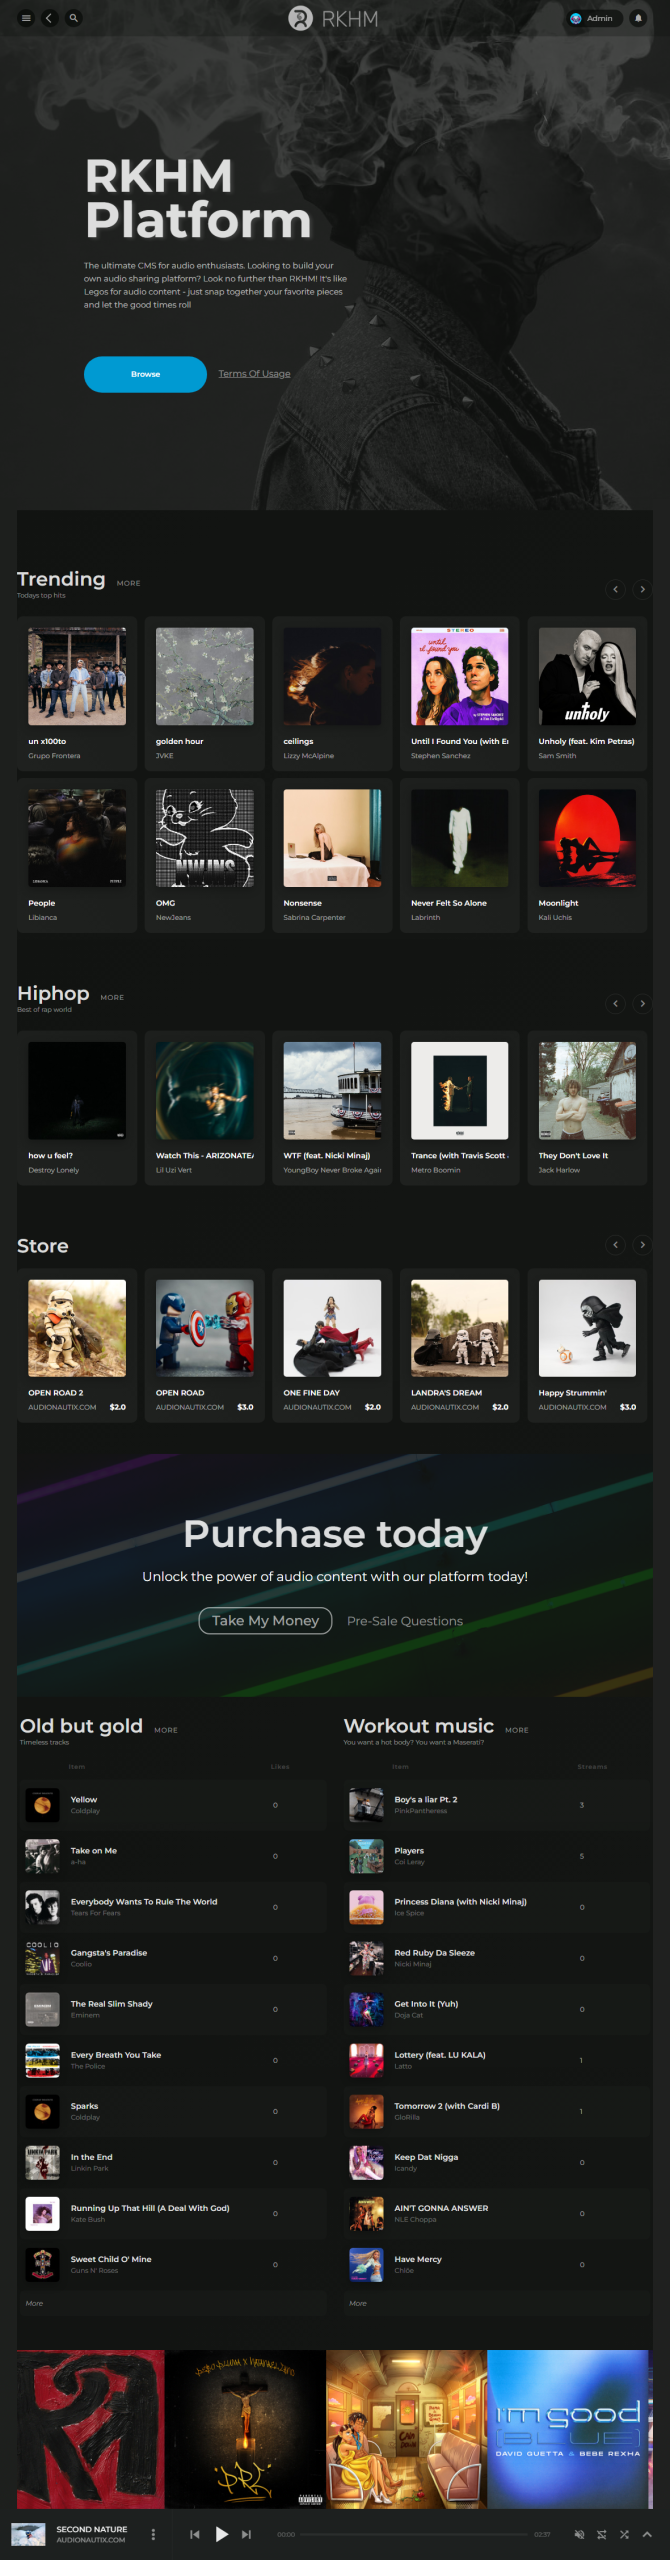Image resolution: width=670 pixels, height=2560 pixels.
Task: Go to the previous track in the player
Action: click(x=195, y=2534)
